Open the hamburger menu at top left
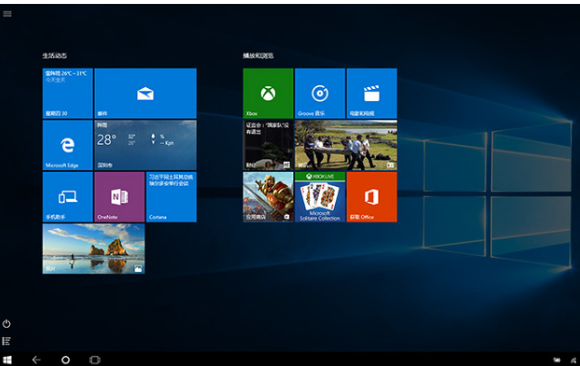 [7, 14]
